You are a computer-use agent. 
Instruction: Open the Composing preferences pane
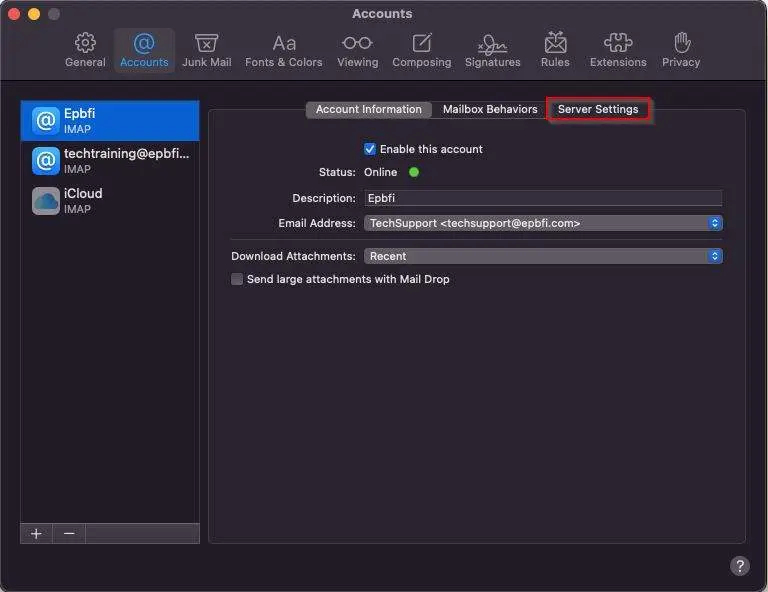pos(421,50)
